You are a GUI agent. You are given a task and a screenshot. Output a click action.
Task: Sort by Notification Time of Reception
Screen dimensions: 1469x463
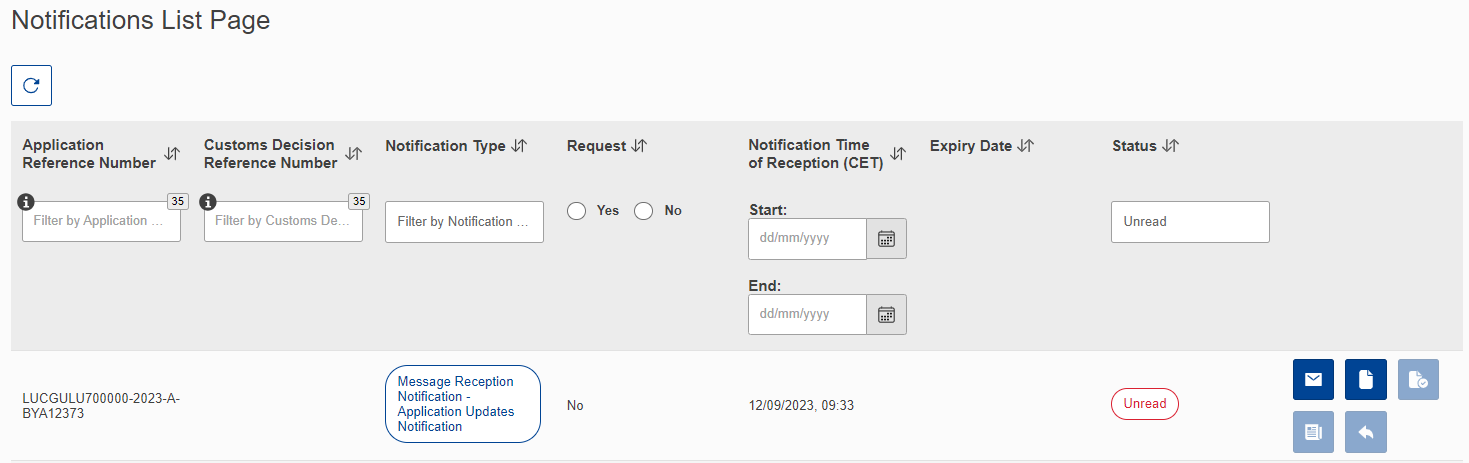(x=898, y=154)
